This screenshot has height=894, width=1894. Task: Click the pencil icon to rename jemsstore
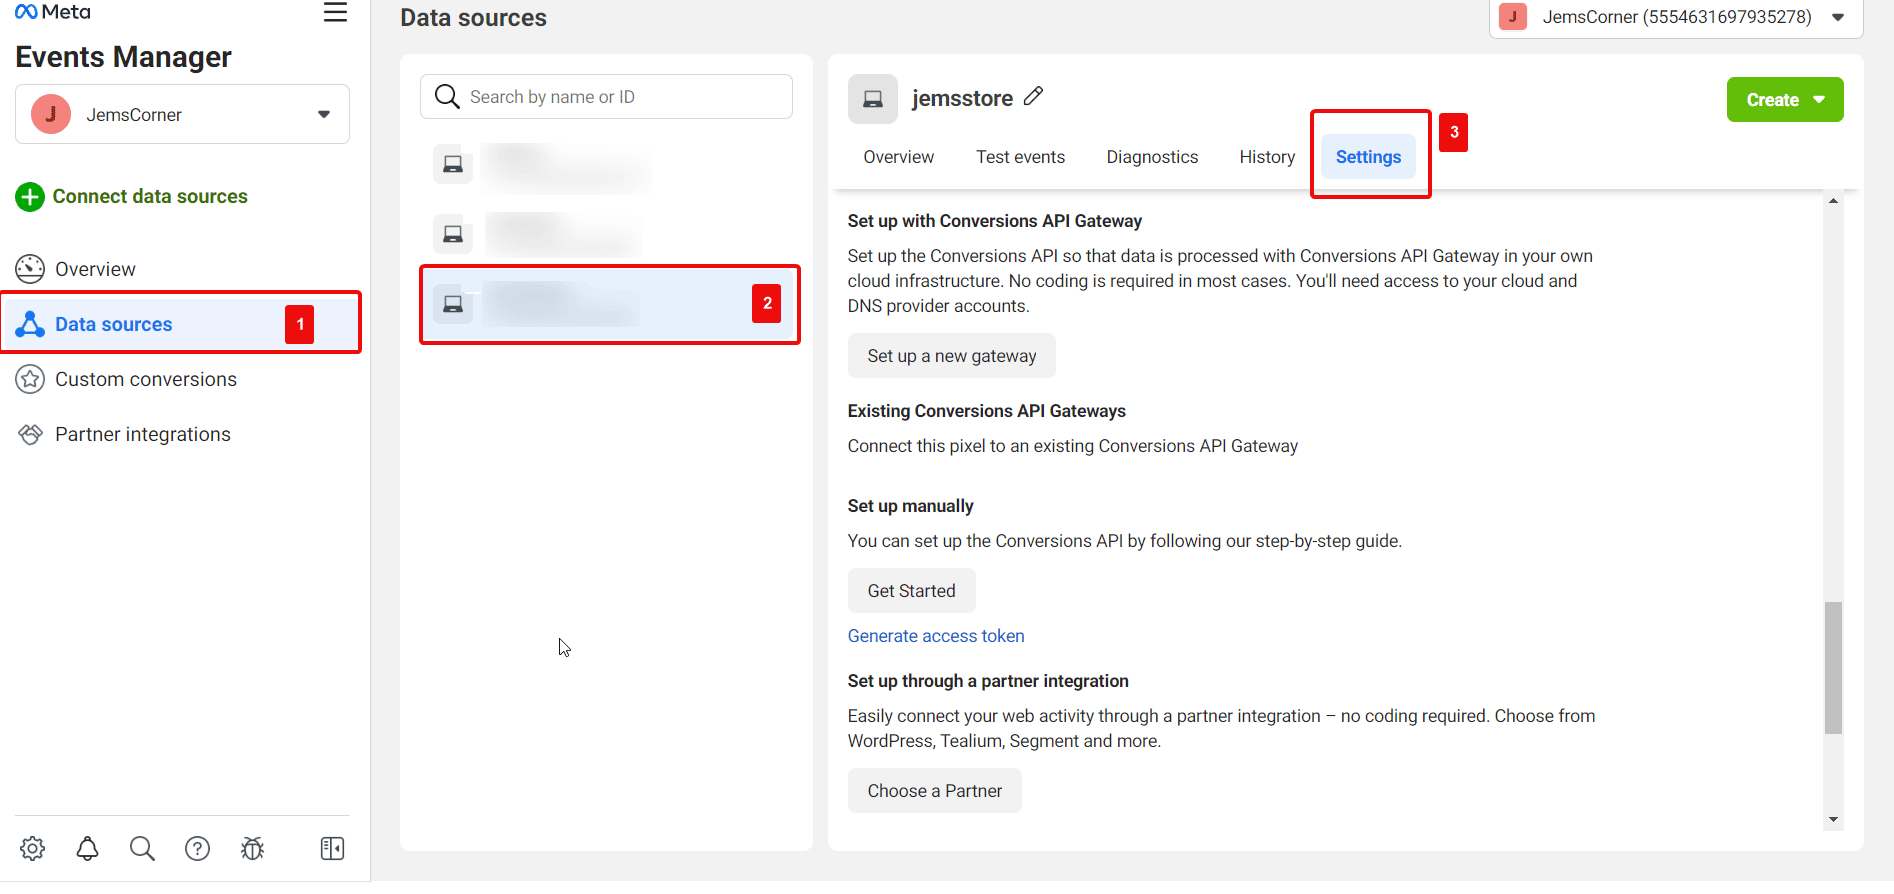coord(1034,96)
